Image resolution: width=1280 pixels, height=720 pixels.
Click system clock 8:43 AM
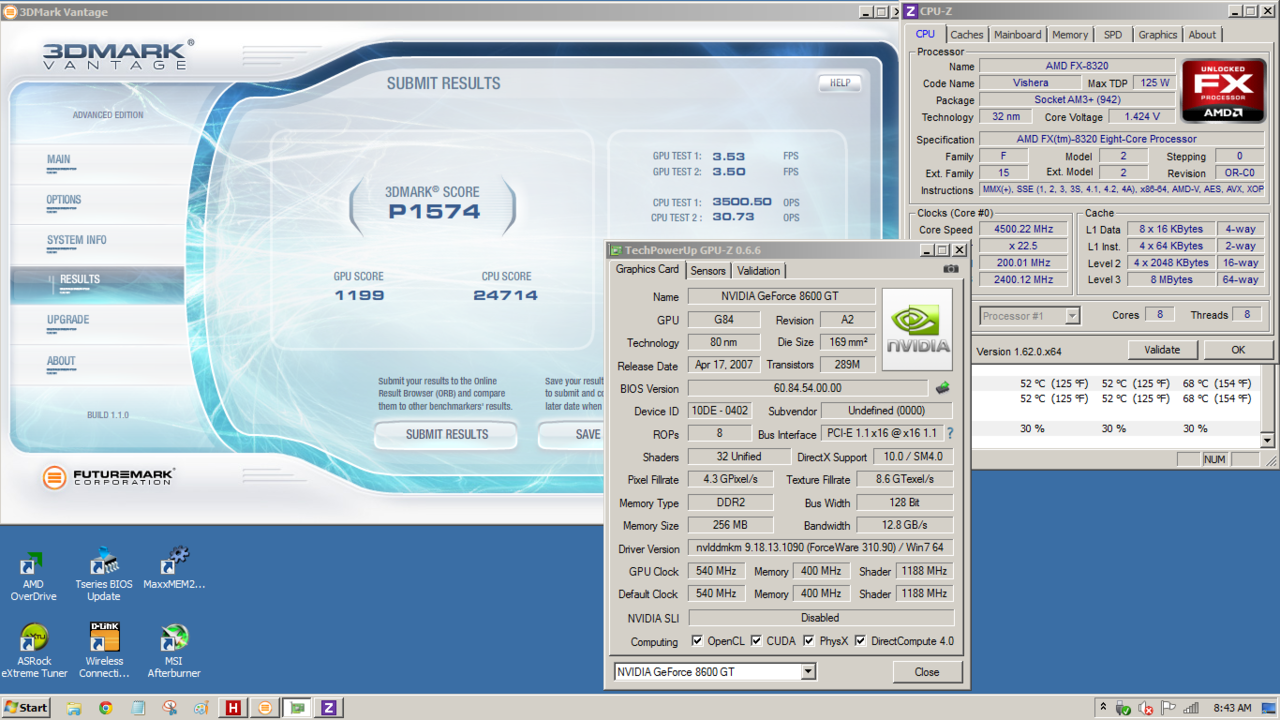(1232, 708)
